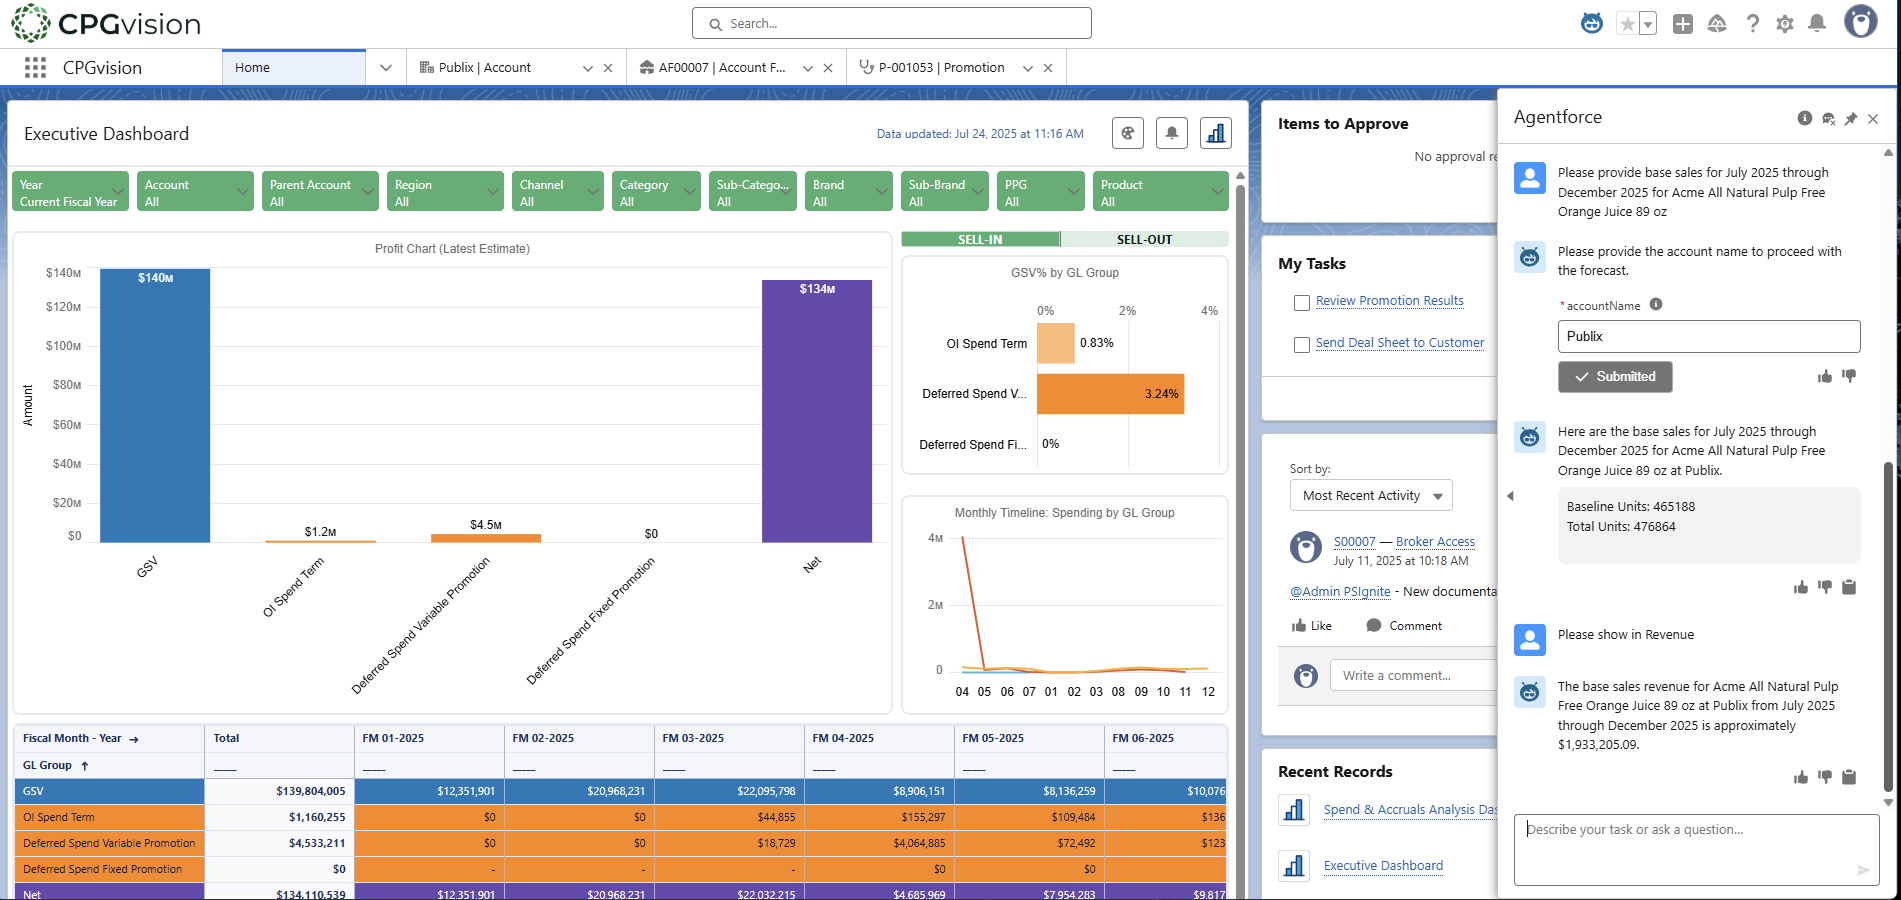Click the Submitted button in Agentforce

coord(1615,377)
